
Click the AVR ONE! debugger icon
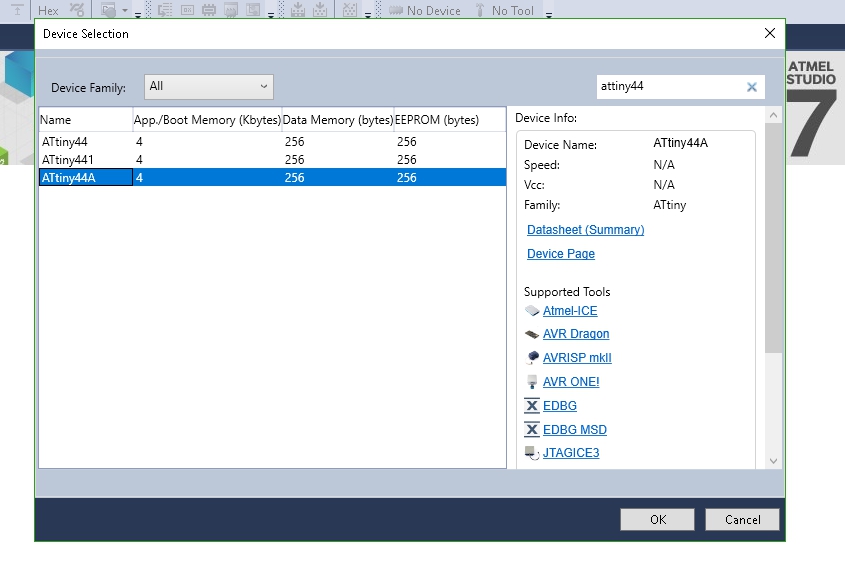[x=532, y=382]
